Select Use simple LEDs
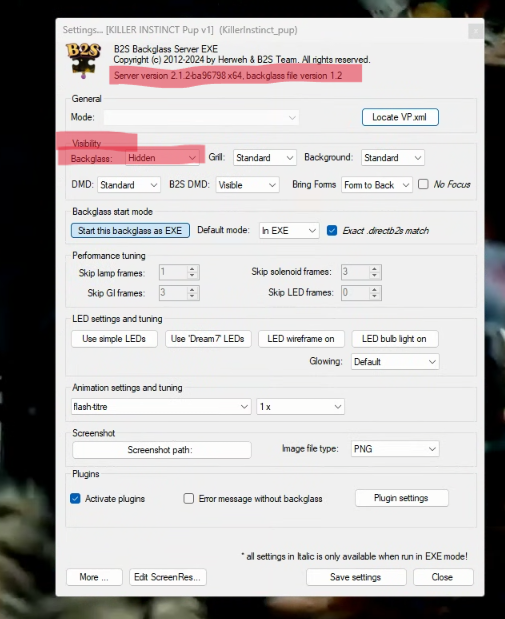 click(x=114, y=339)
